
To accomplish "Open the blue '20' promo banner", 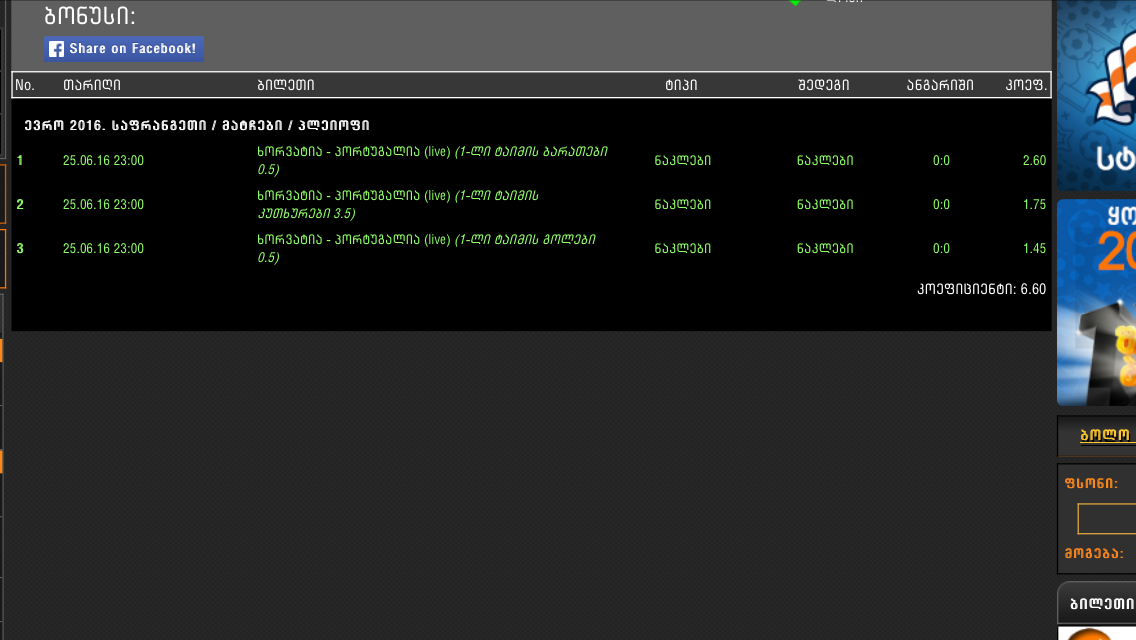I will (x=1096, y=302).
